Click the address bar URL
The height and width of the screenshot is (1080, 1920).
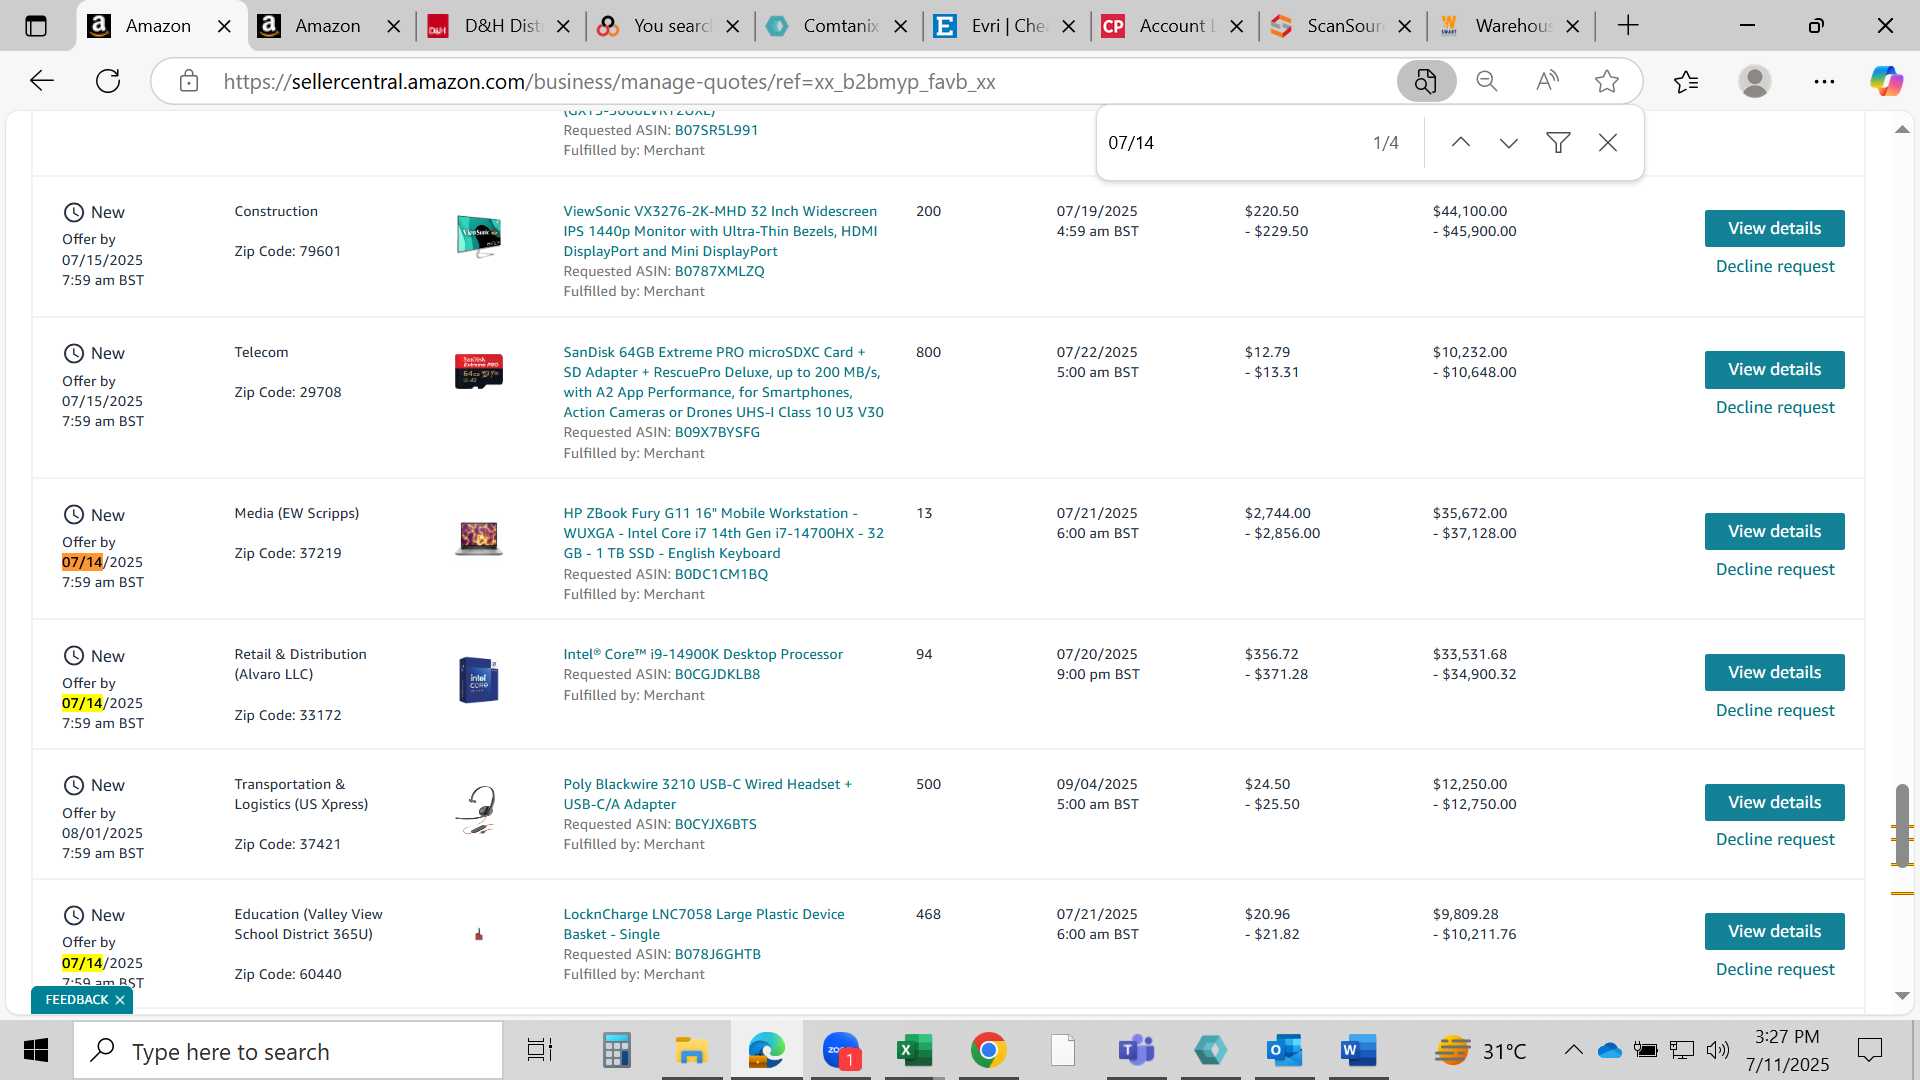tap(609, 82)
